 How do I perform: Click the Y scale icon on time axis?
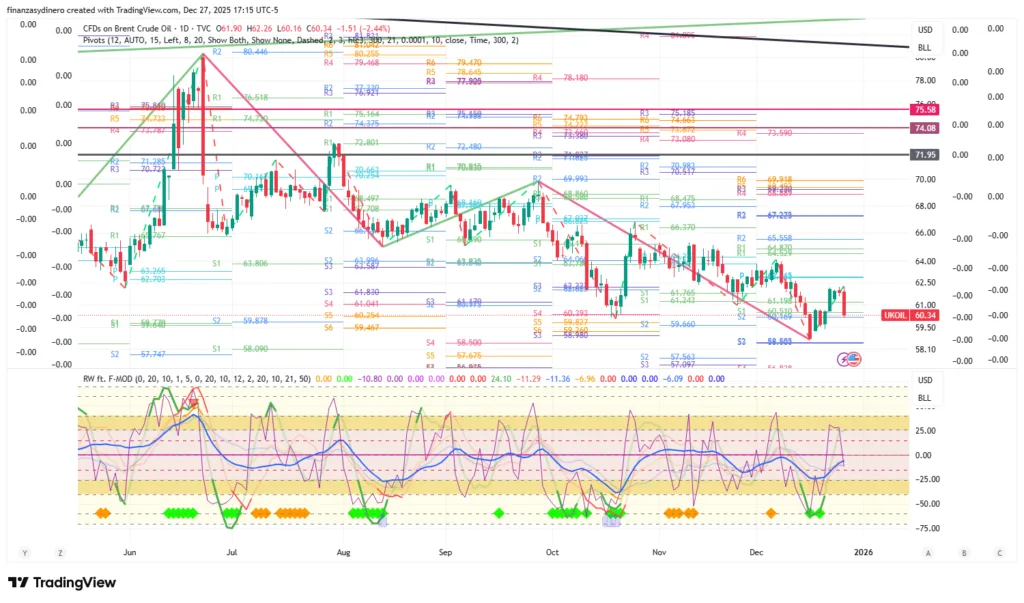click(x=24, y=552)
